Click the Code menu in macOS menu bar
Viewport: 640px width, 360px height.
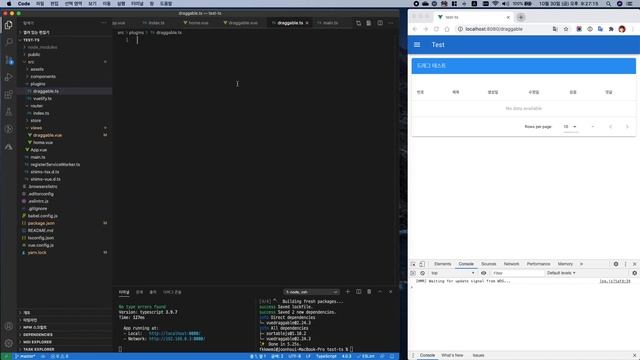(24, 4)
